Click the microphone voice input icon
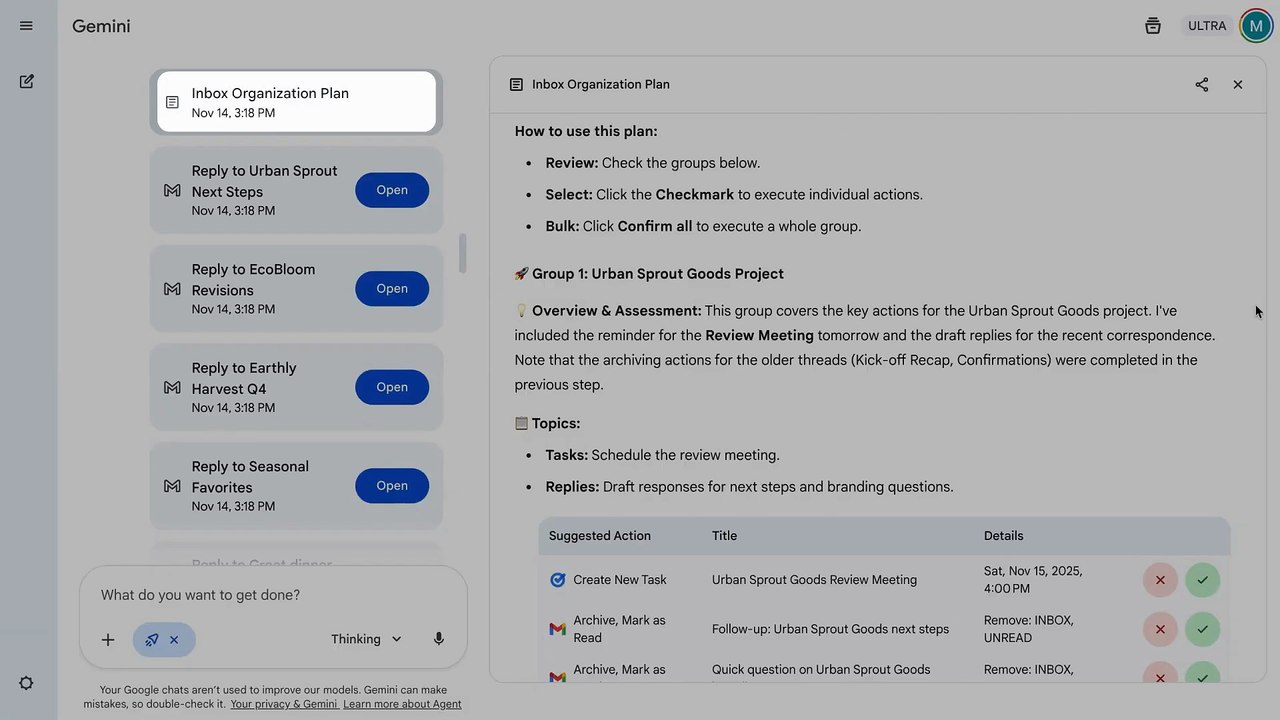1280x720 pixels. pyautogui.click(x=438, y=639)
